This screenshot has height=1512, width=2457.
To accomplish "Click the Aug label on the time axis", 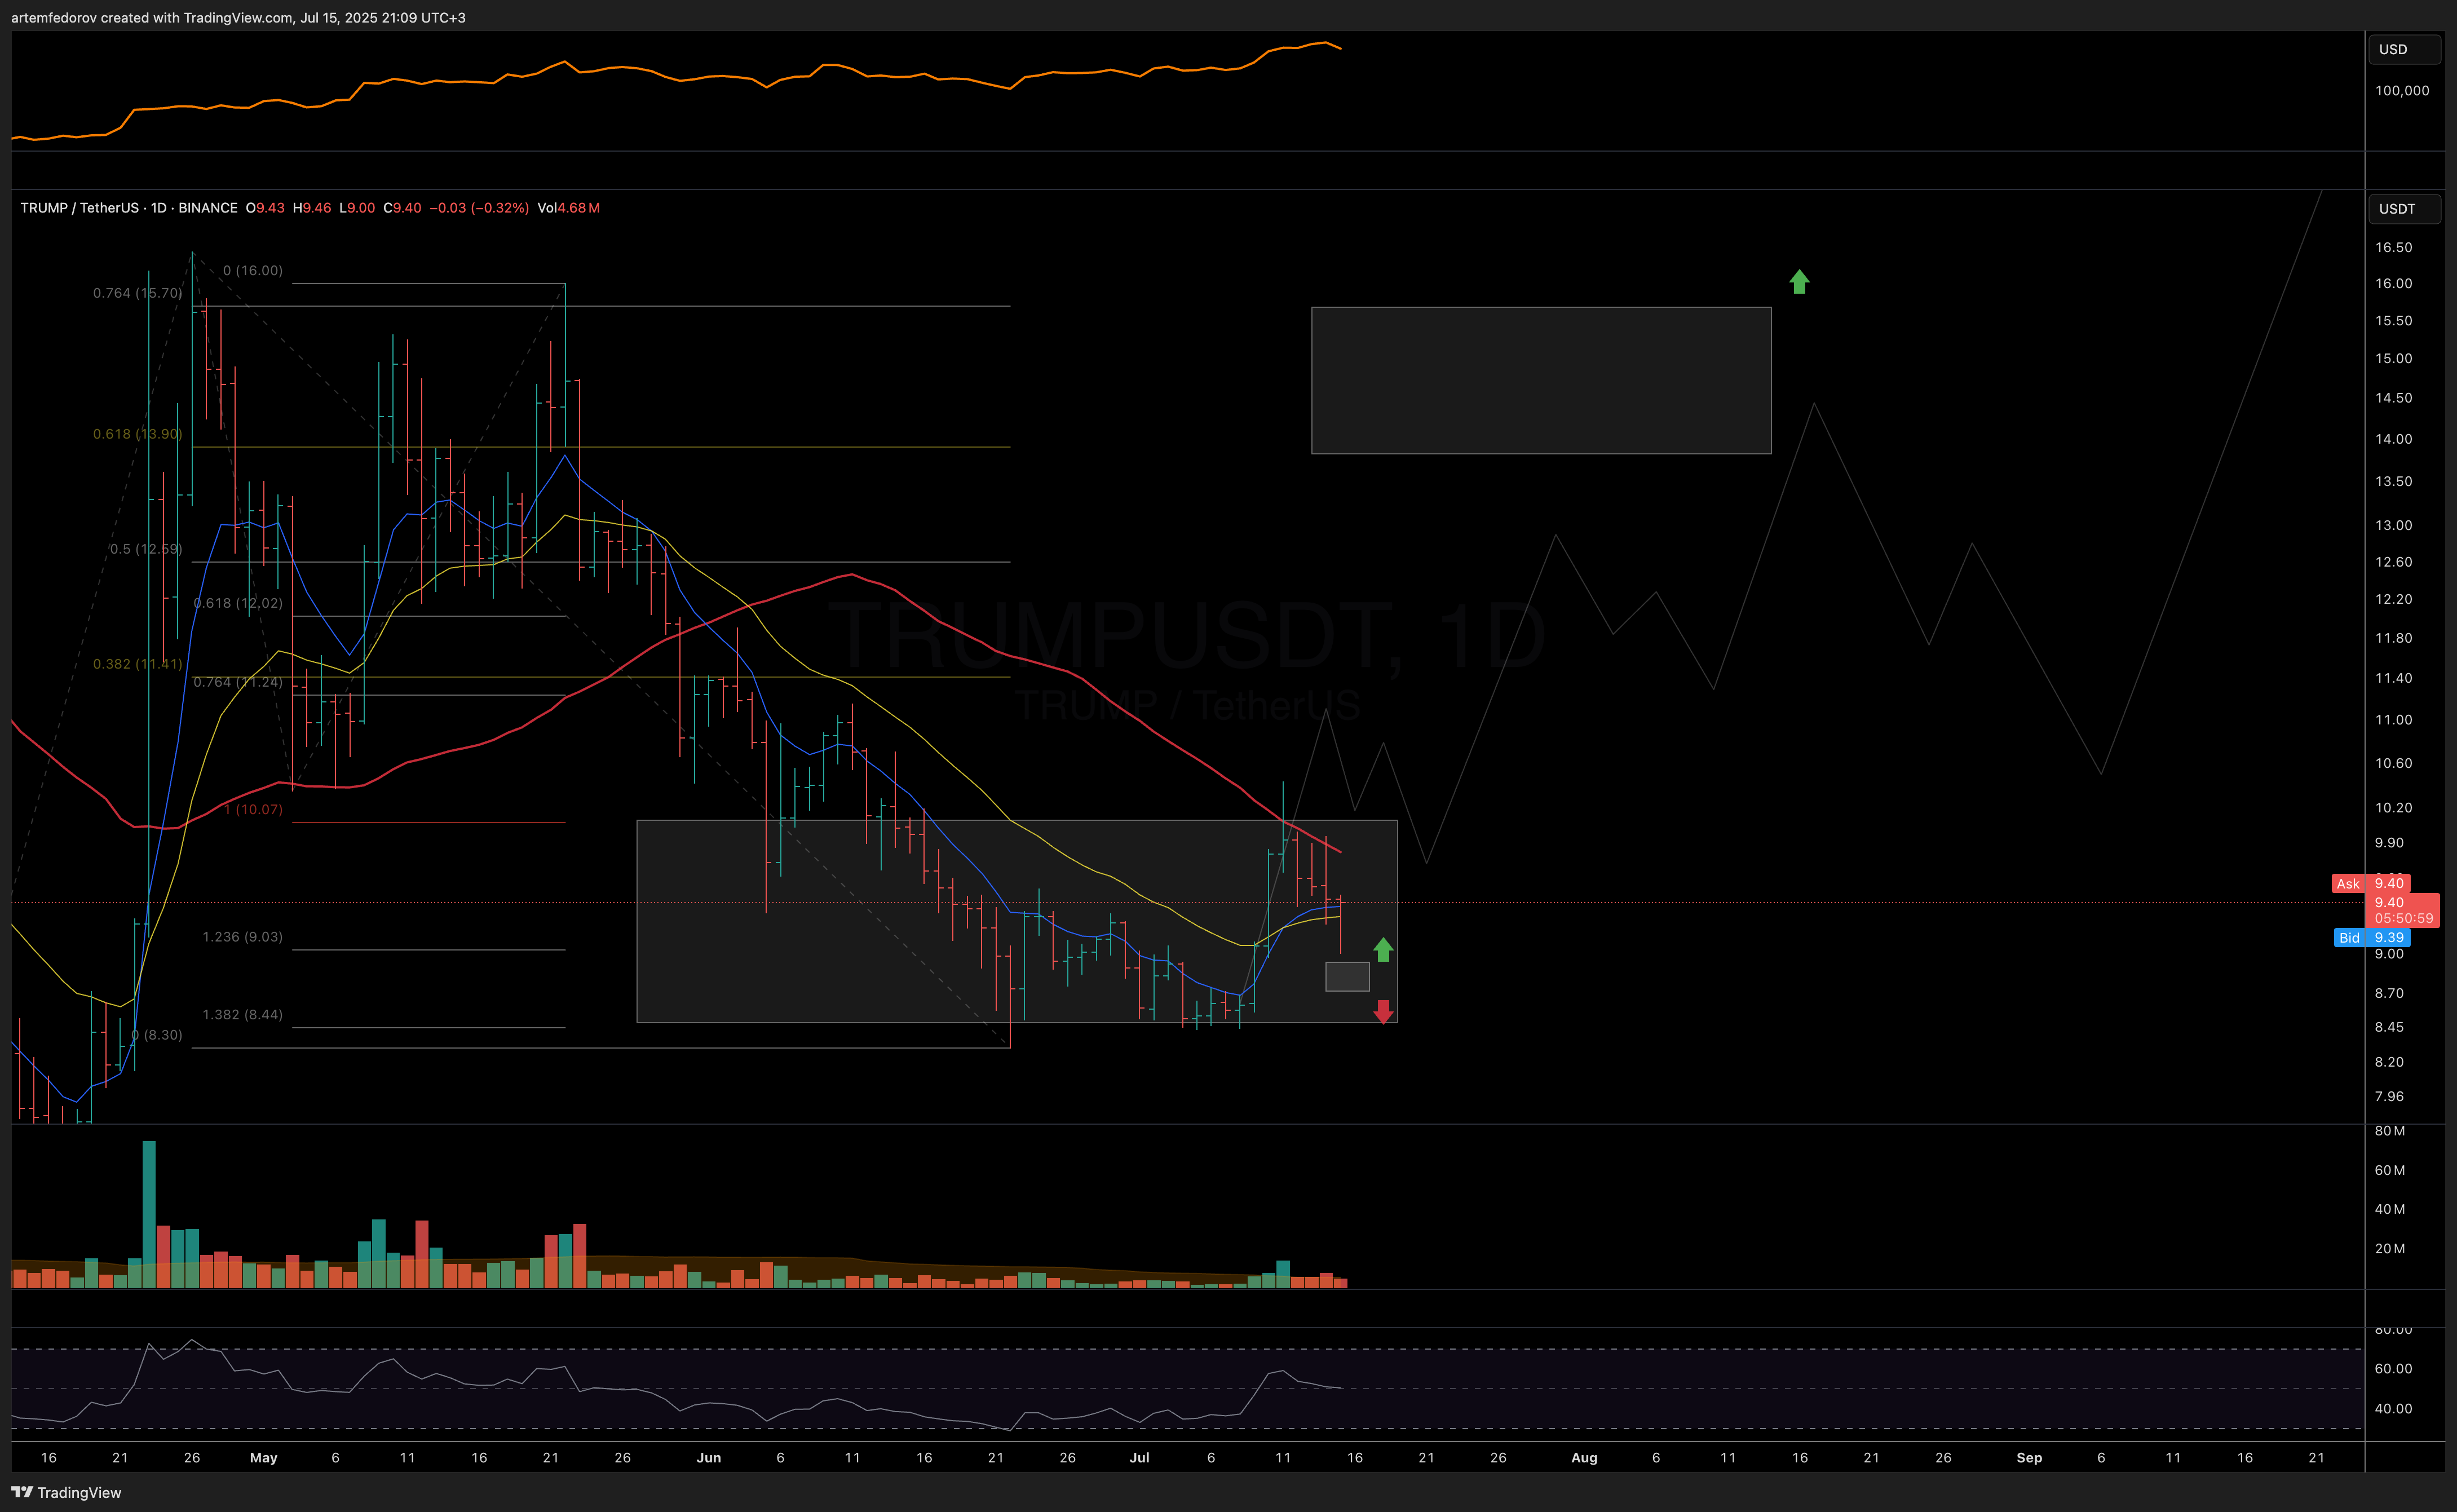I will click(1584, 1458).
